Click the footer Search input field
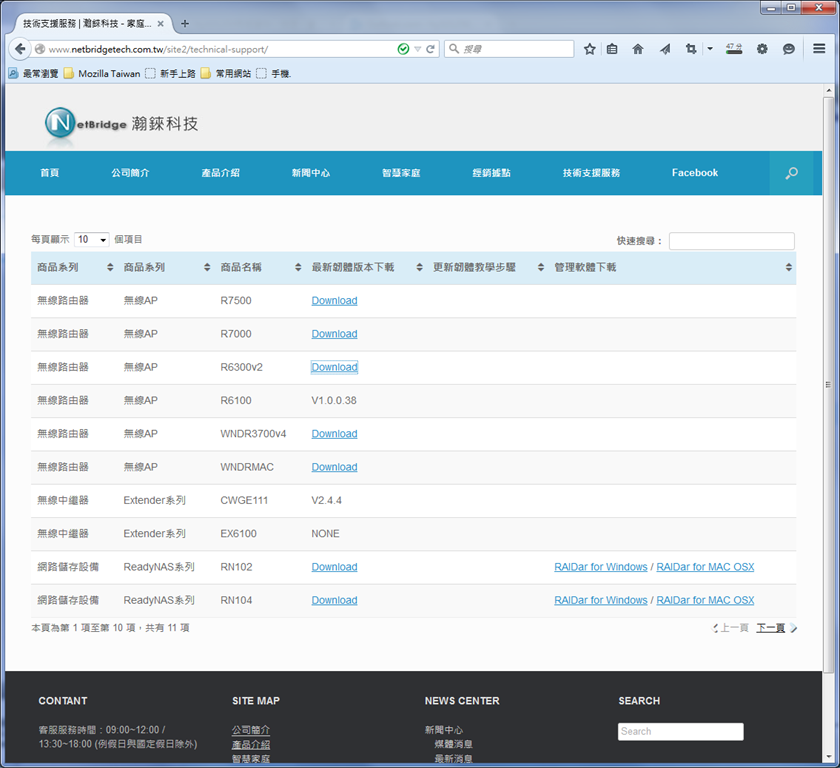 pos(680,732)
